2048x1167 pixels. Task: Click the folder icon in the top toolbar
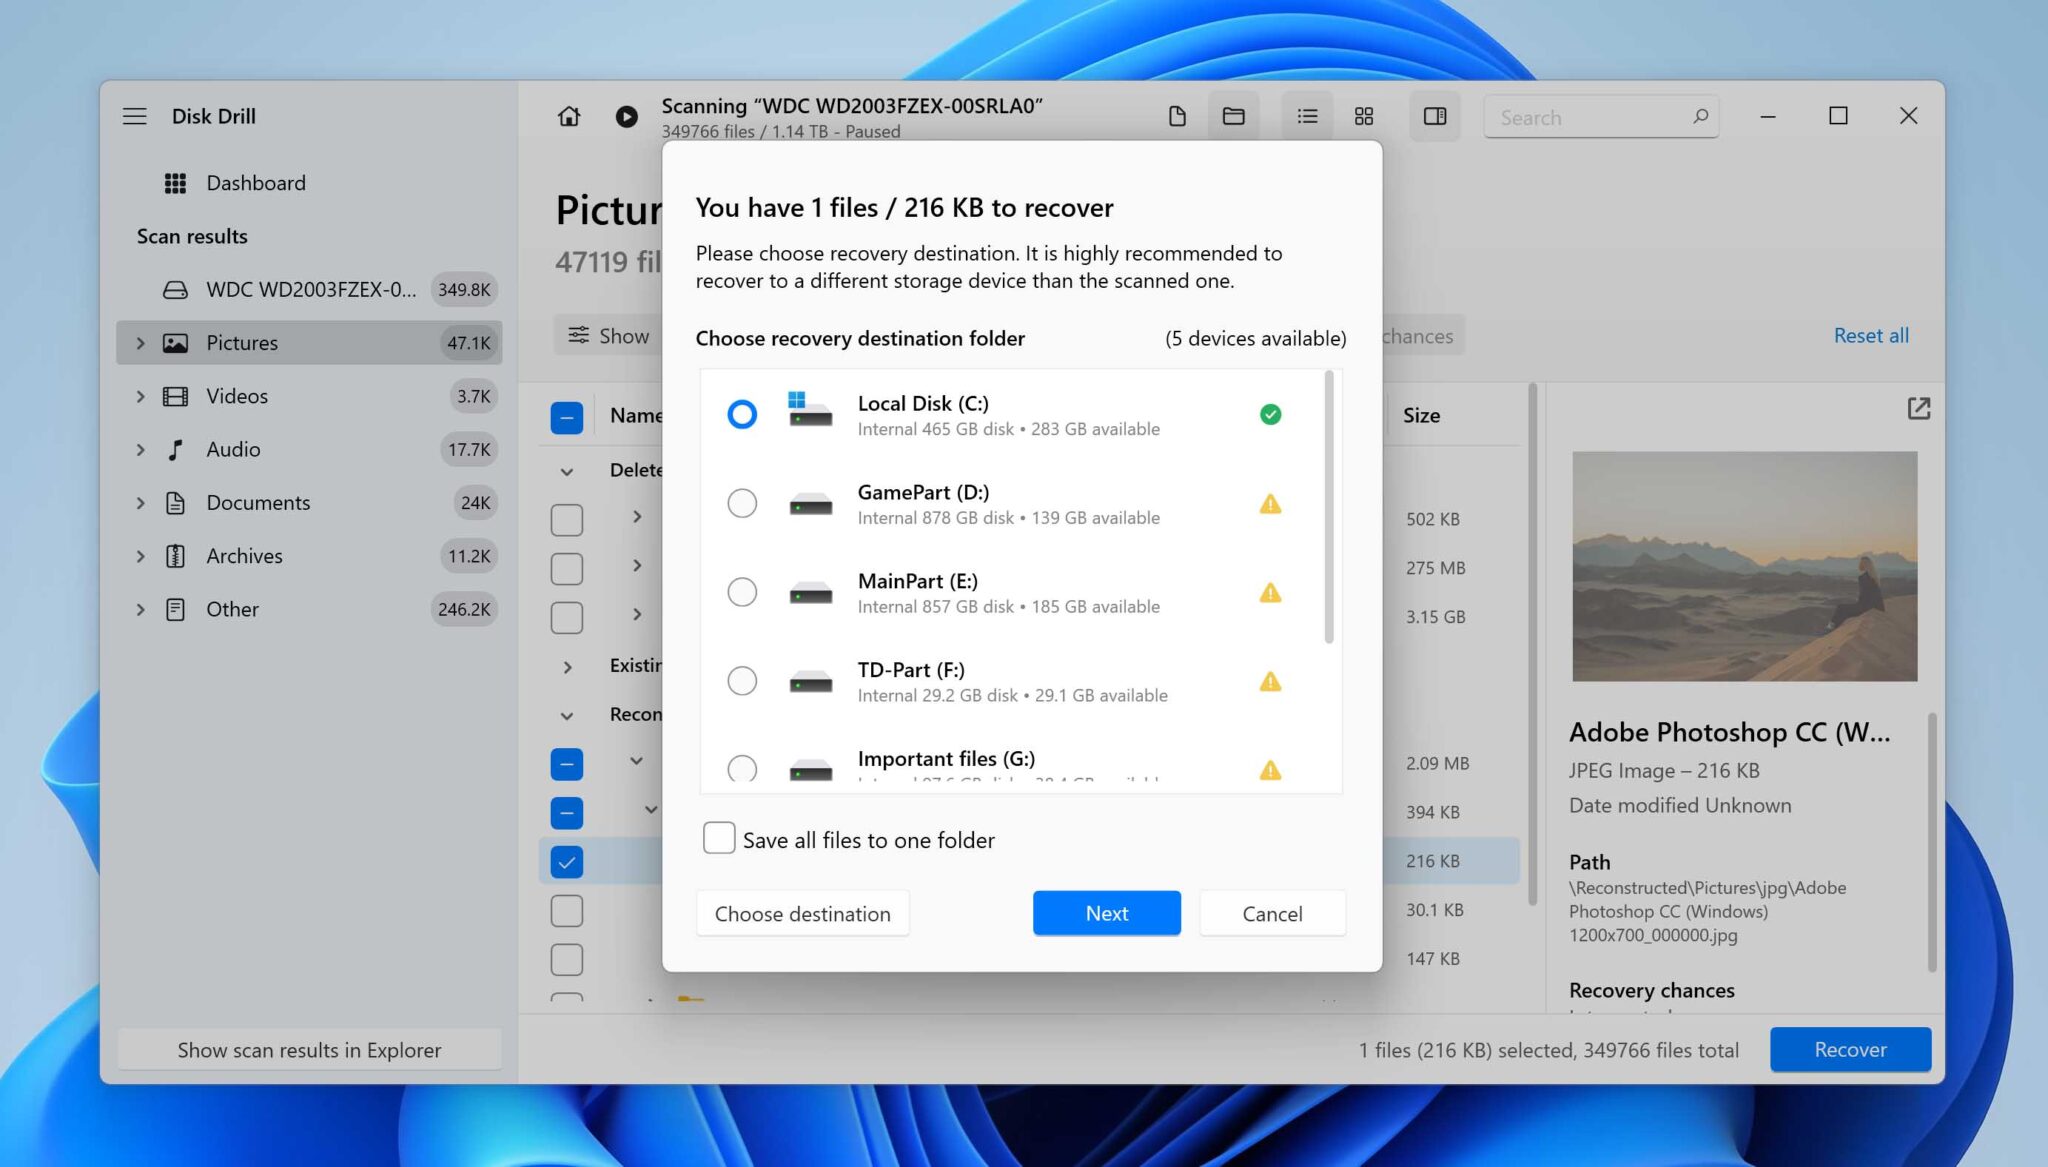1233,116
